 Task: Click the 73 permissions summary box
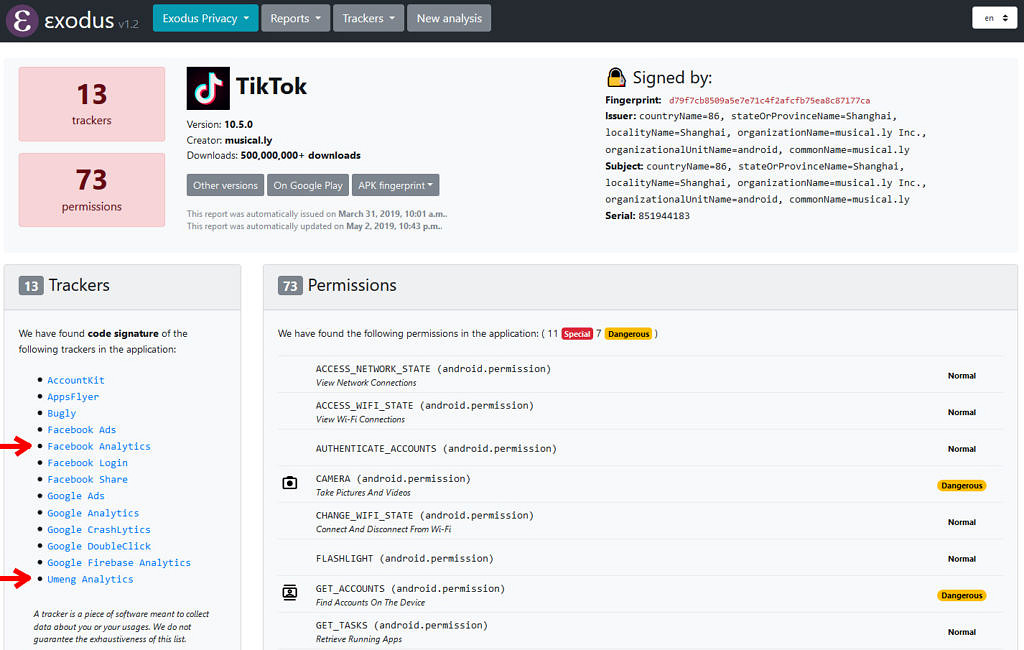(x=92, y=190)
